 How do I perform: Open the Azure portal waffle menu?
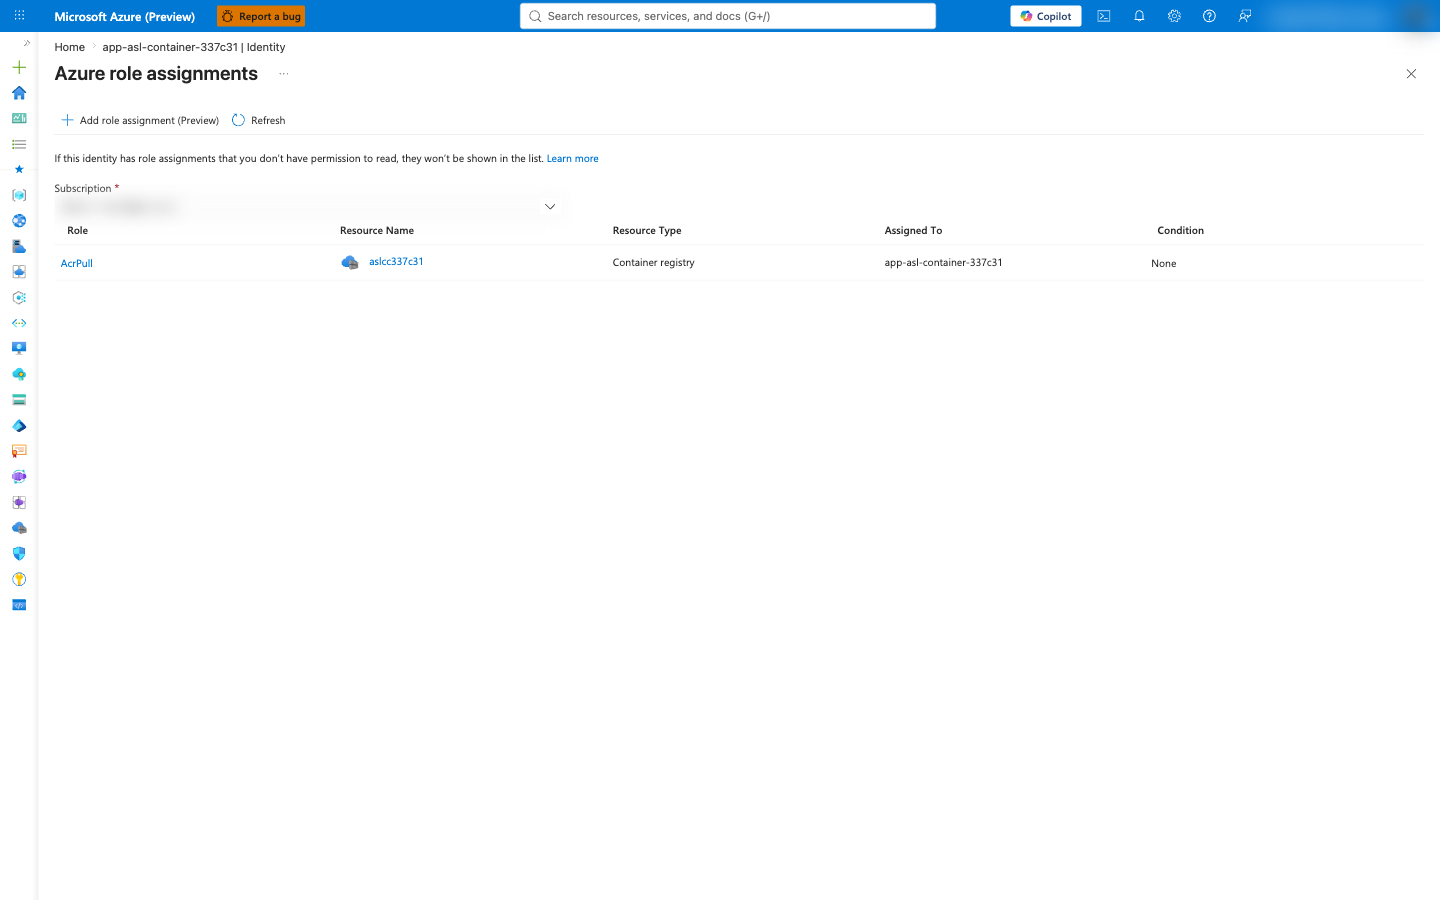[x=19, y=16]
